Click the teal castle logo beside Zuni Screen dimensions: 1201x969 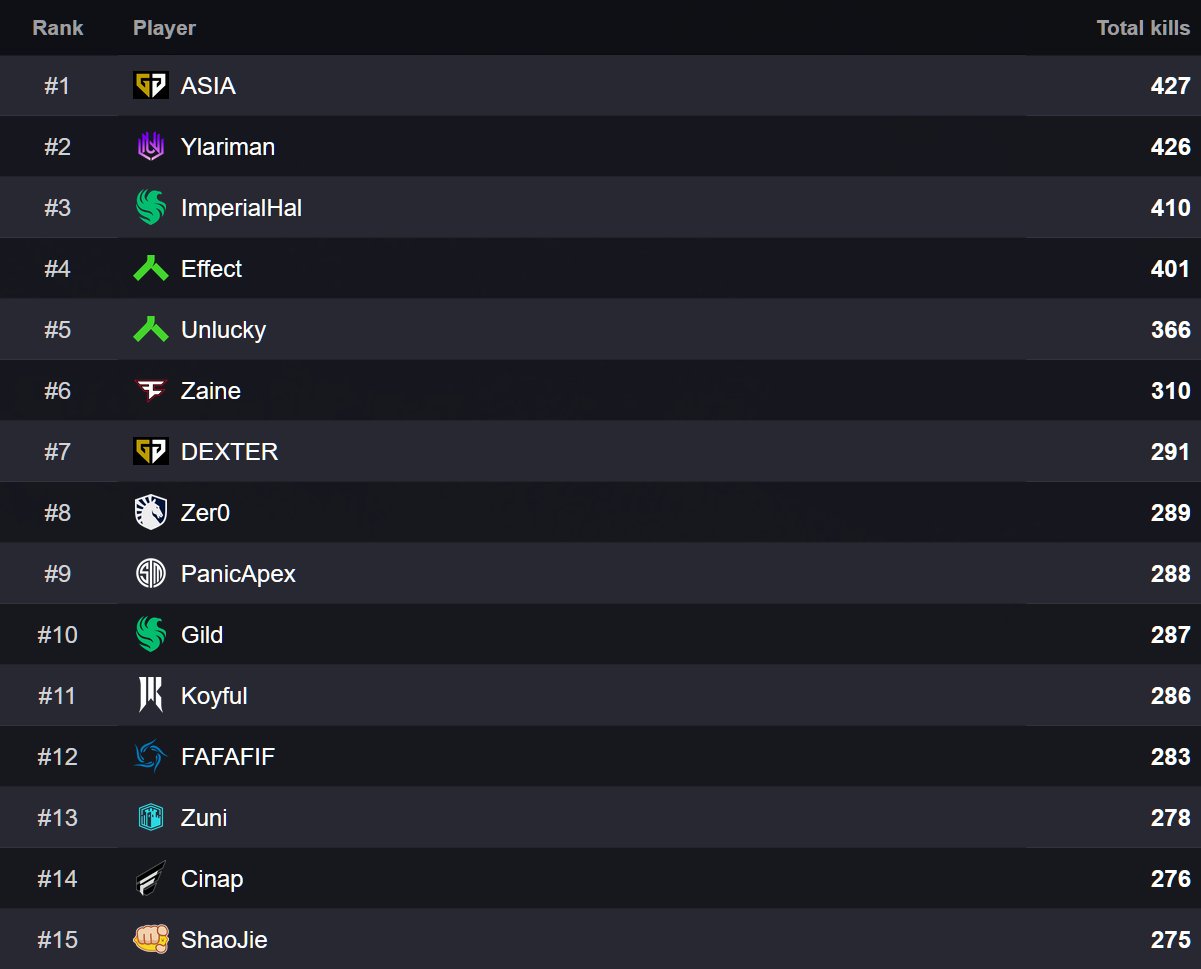click(151, 818)
